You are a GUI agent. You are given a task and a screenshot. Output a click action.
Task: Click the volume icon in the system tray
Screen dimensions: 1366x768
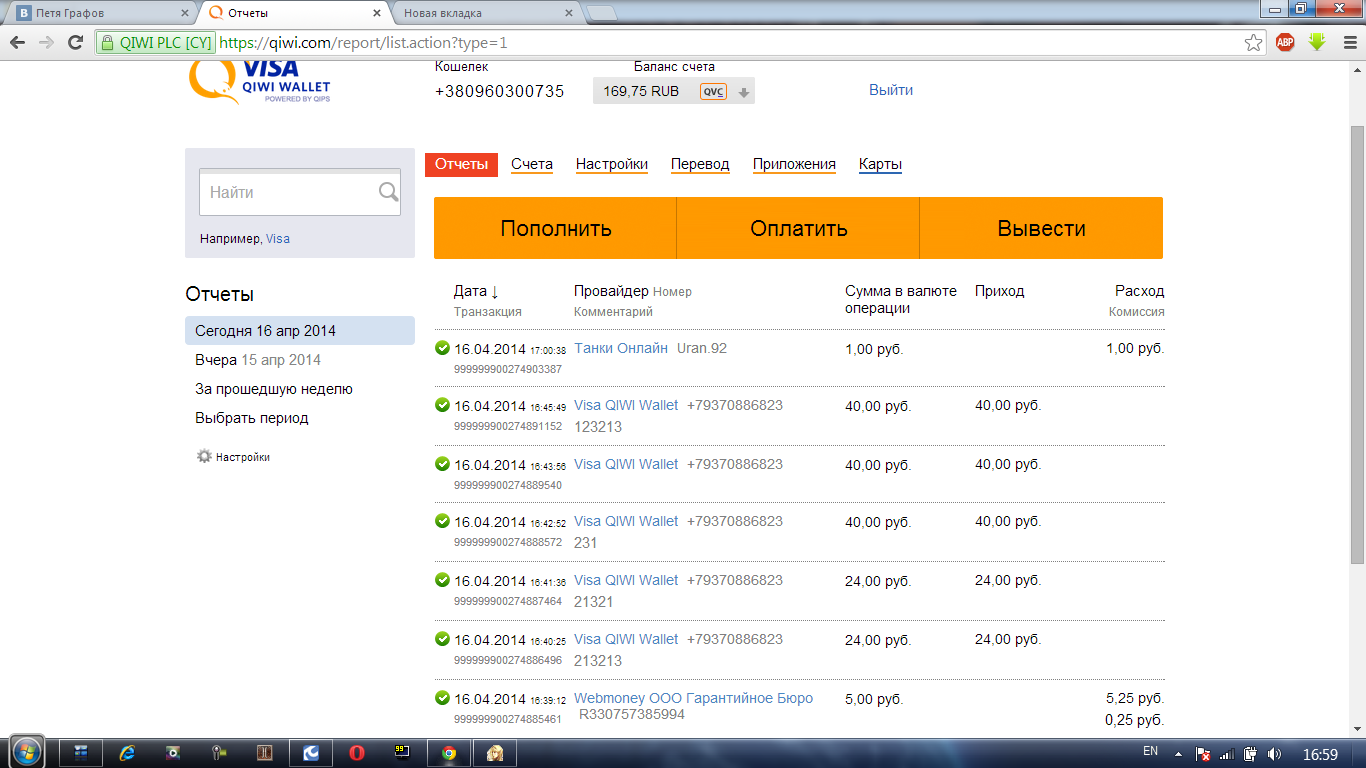coord(1274,753)
